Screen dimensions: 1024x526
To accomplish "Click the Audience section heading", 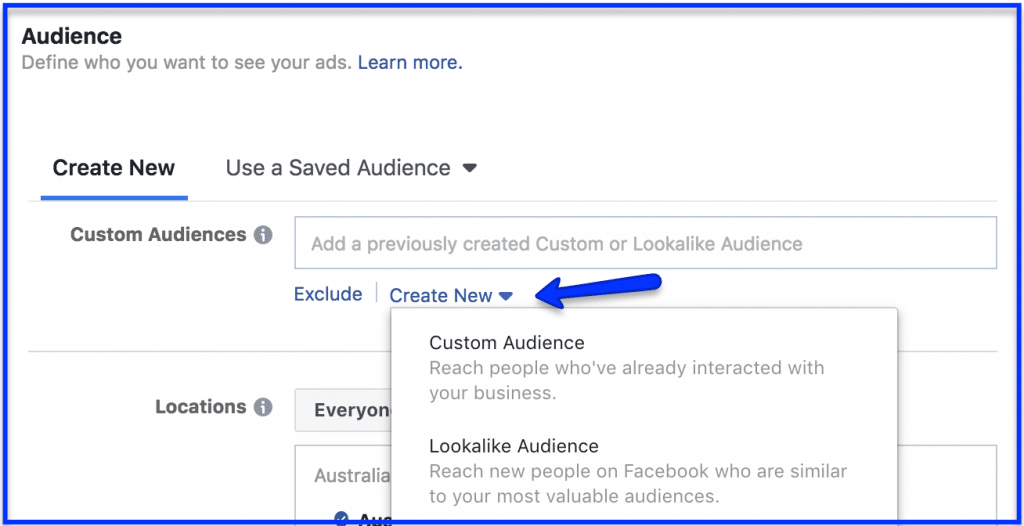I will (72, 36).
